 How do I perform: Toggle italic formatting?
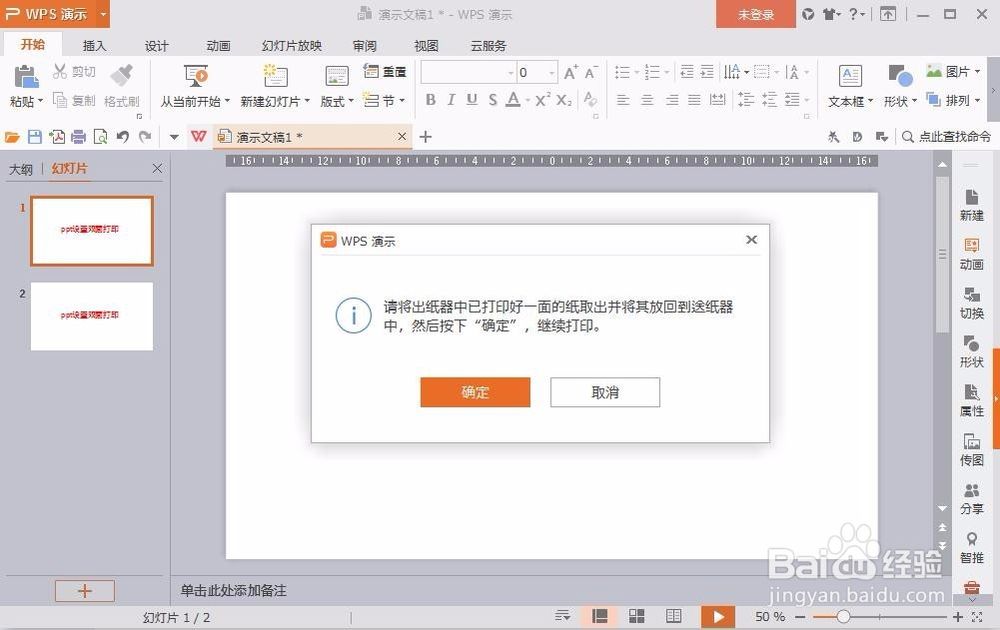pyautogui.click(x=451, y=99)
